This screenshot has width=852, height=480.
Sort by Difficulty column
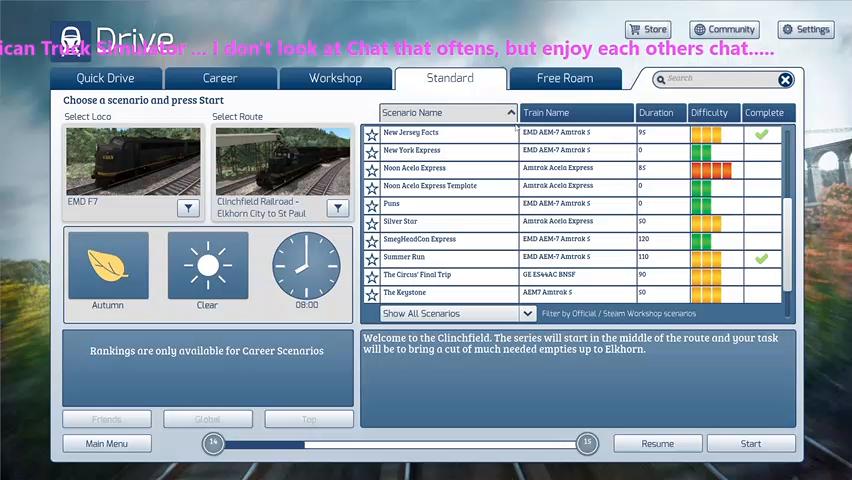tap(714, 113)
